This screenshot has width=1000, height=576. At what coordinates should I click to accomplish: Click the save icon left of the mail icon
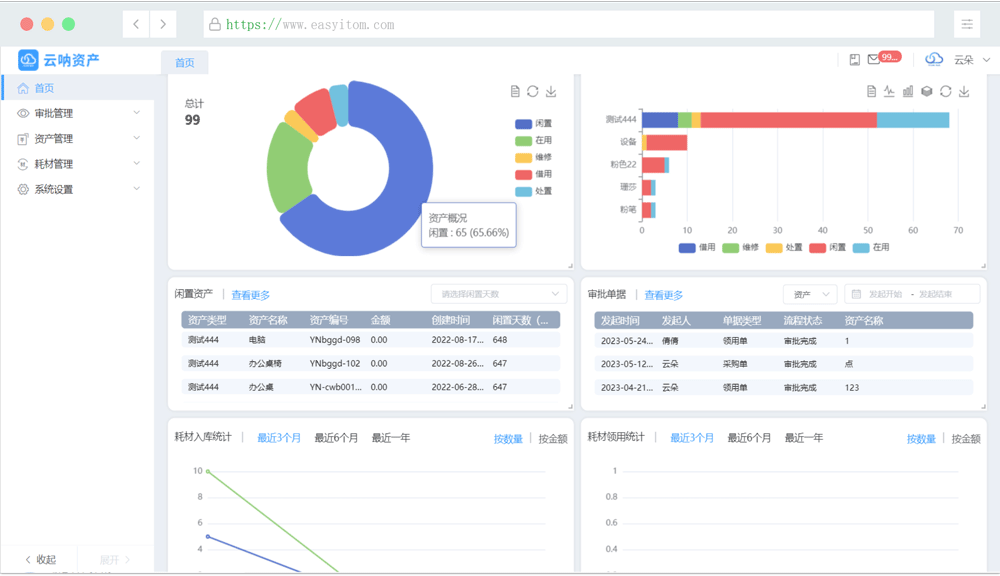point(855,60)
